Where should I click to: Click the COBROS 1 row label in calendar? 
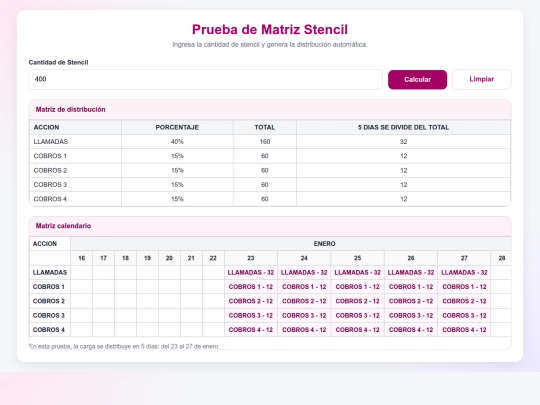pyautogui.click(x=49, y=287)
